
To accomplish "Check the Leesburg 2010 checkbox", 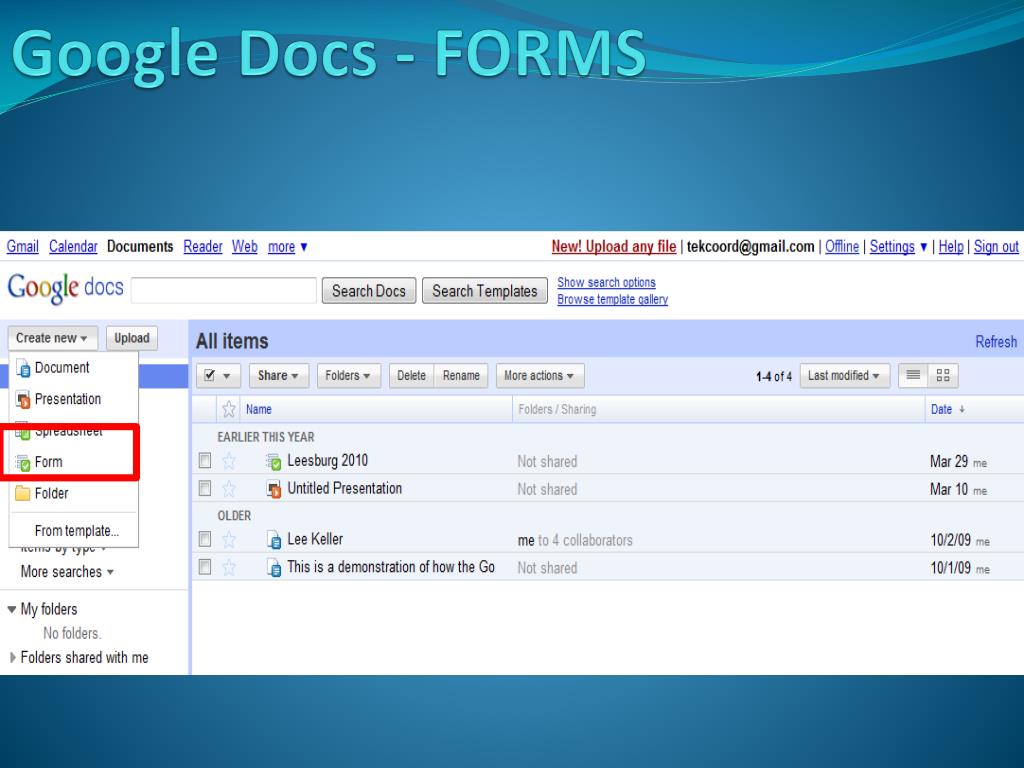I will (205, 461).
